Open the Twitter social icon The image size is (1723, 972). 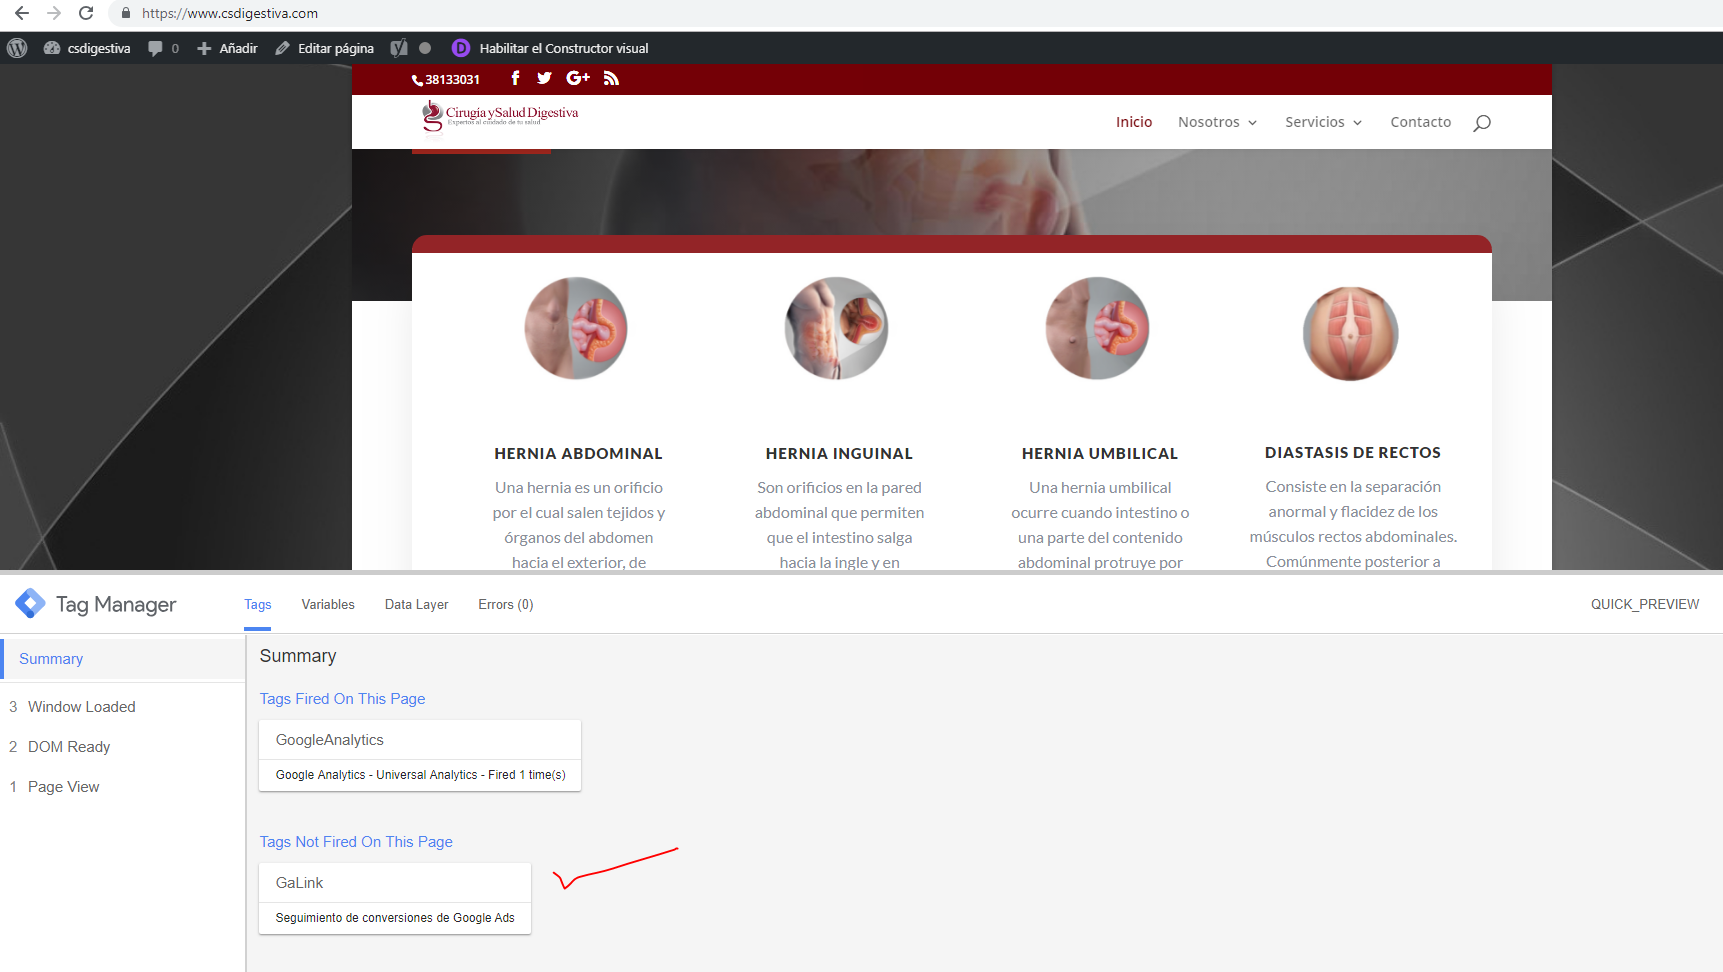[x=544, y=78]
